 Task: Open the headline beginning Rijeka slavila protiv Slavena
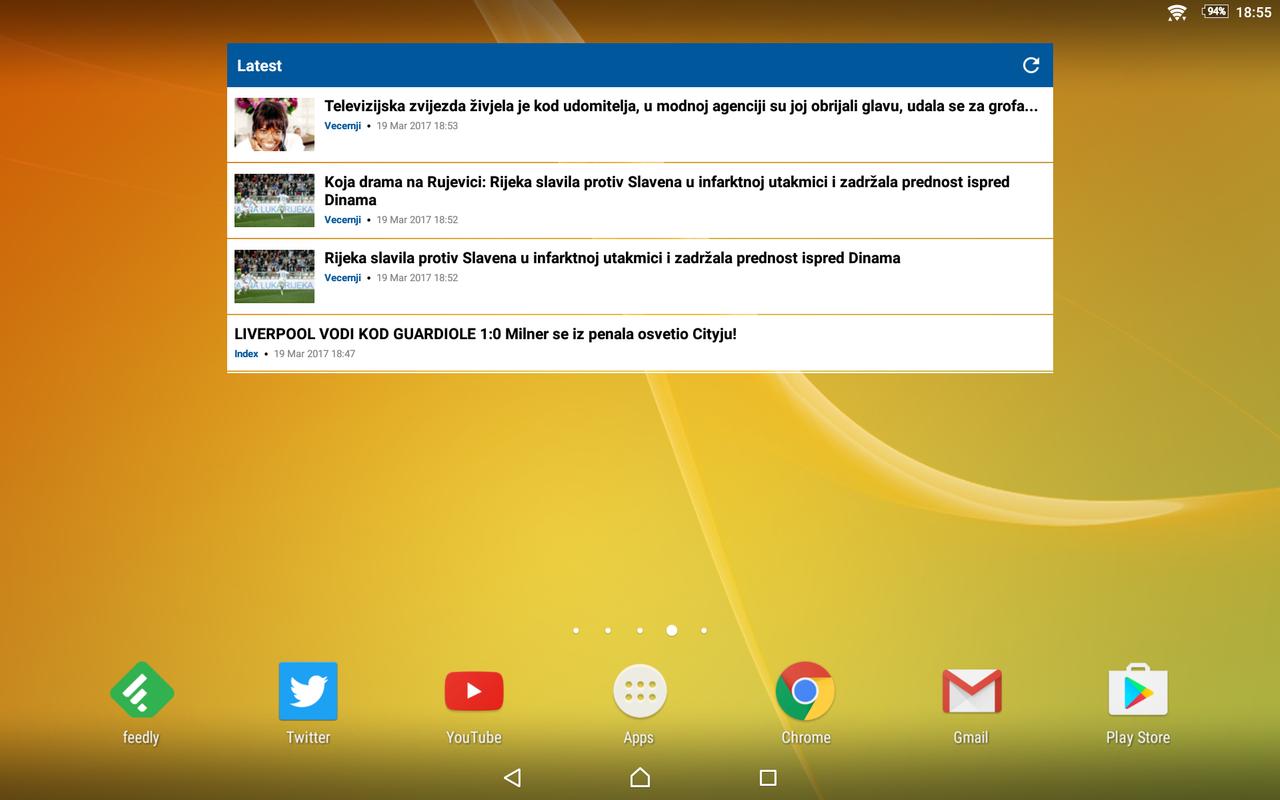612,258
